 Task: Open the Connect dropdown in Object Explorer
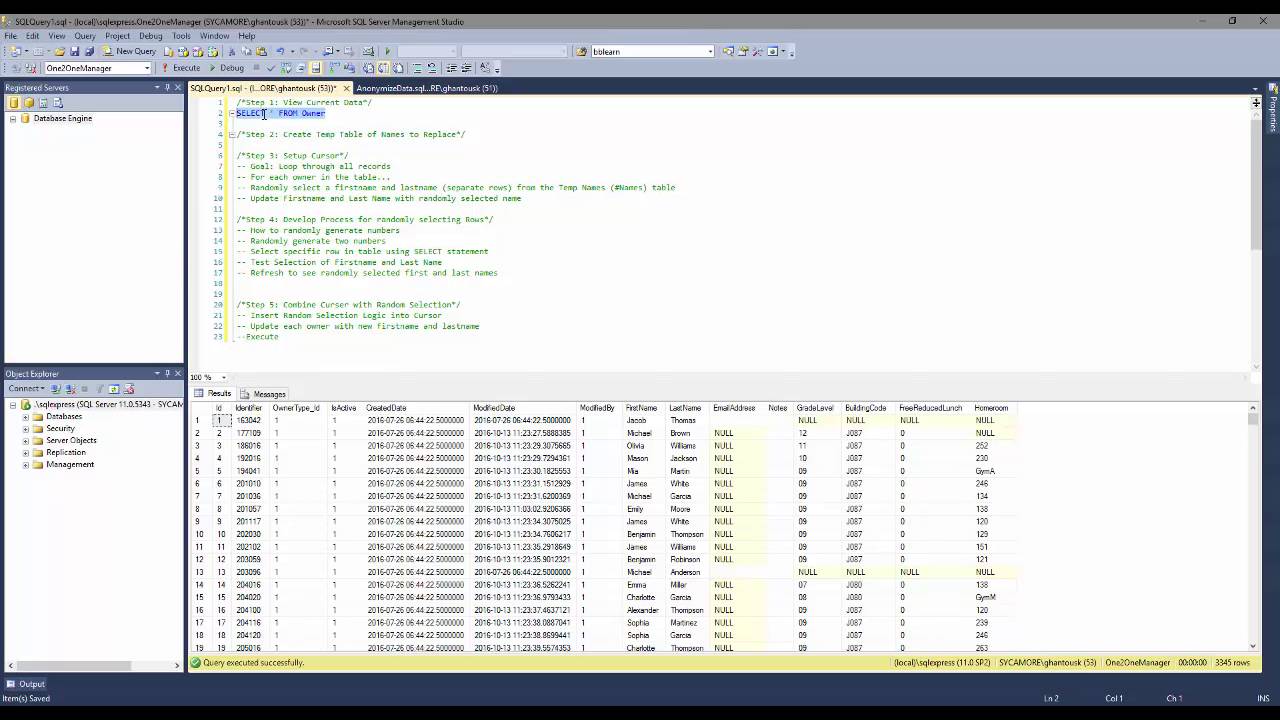tap(26, 388)
